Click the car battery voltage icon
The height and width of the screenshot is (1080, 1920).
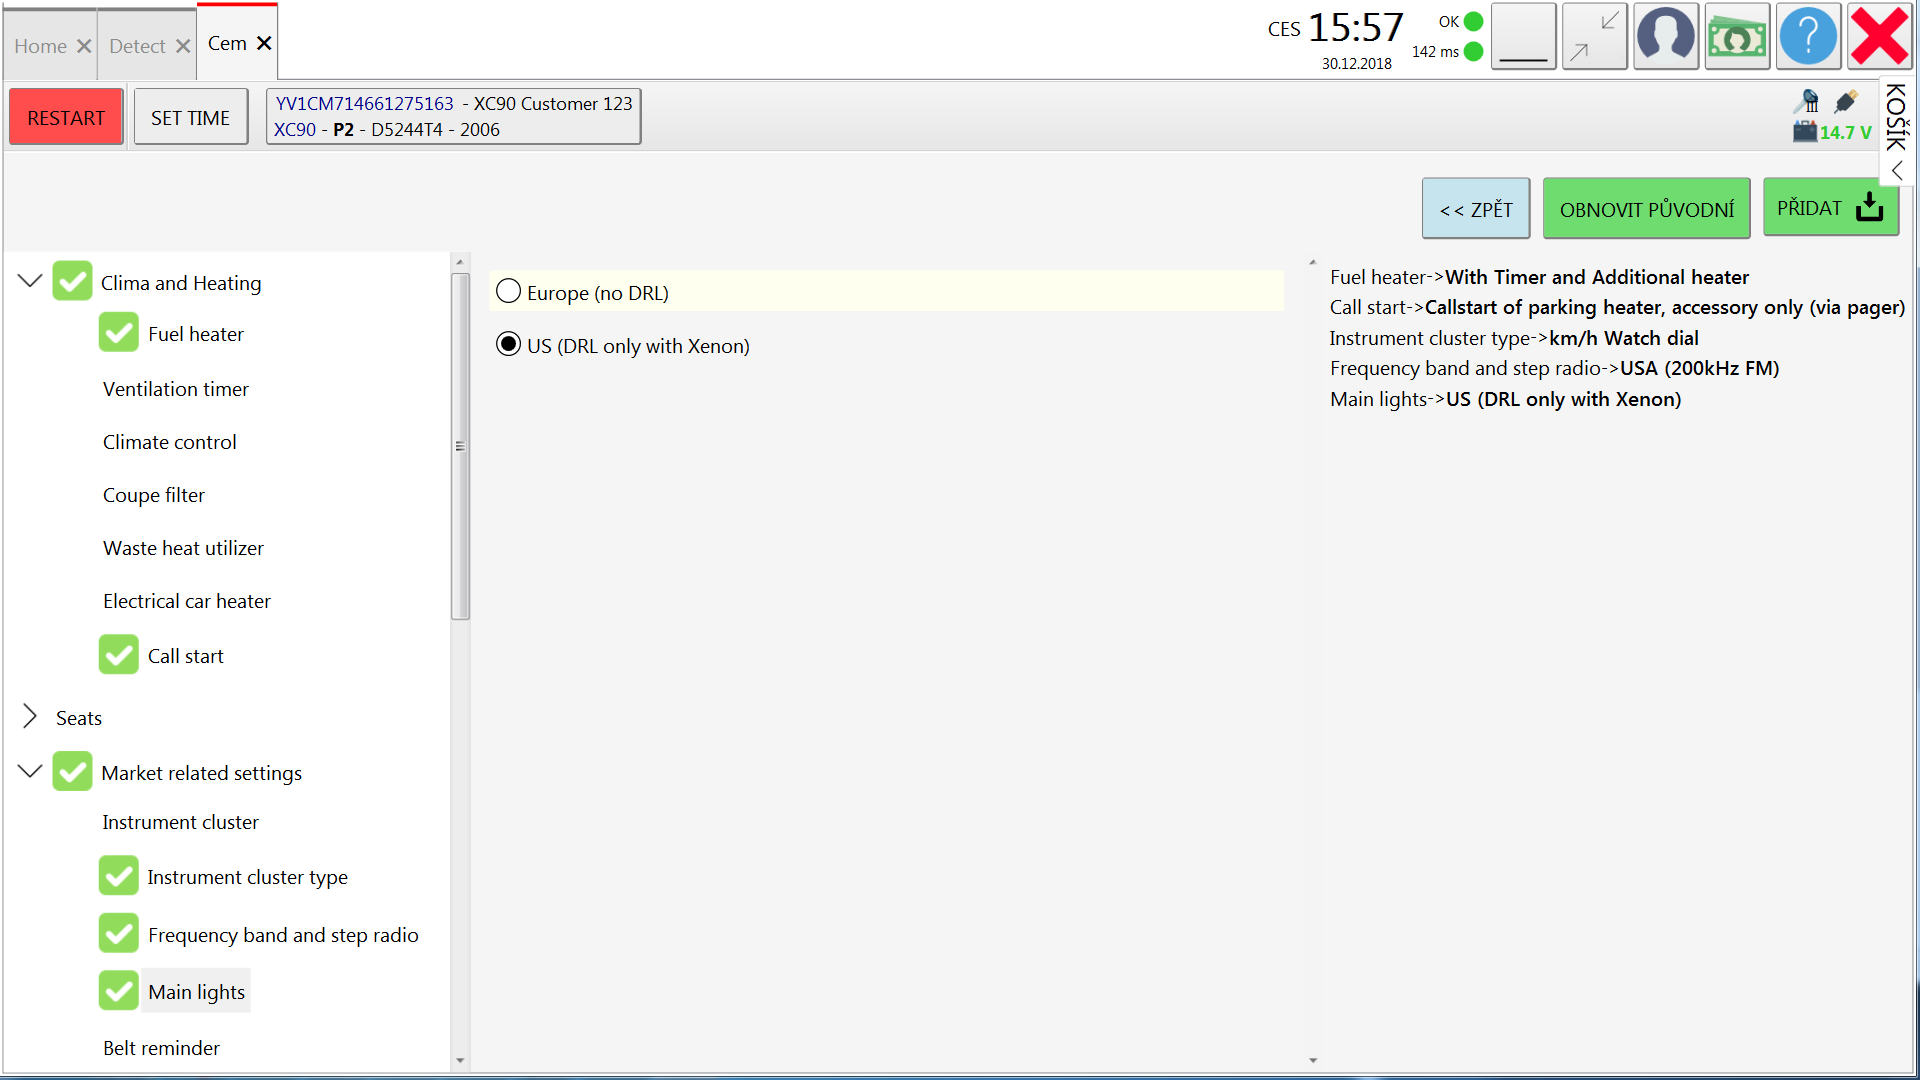click(x=1804, y=131)
